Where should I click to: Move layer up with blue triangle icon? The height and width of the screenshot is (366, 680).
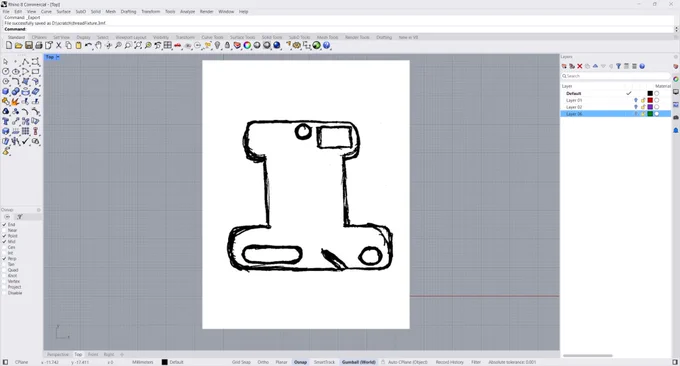tap(595, 66)
